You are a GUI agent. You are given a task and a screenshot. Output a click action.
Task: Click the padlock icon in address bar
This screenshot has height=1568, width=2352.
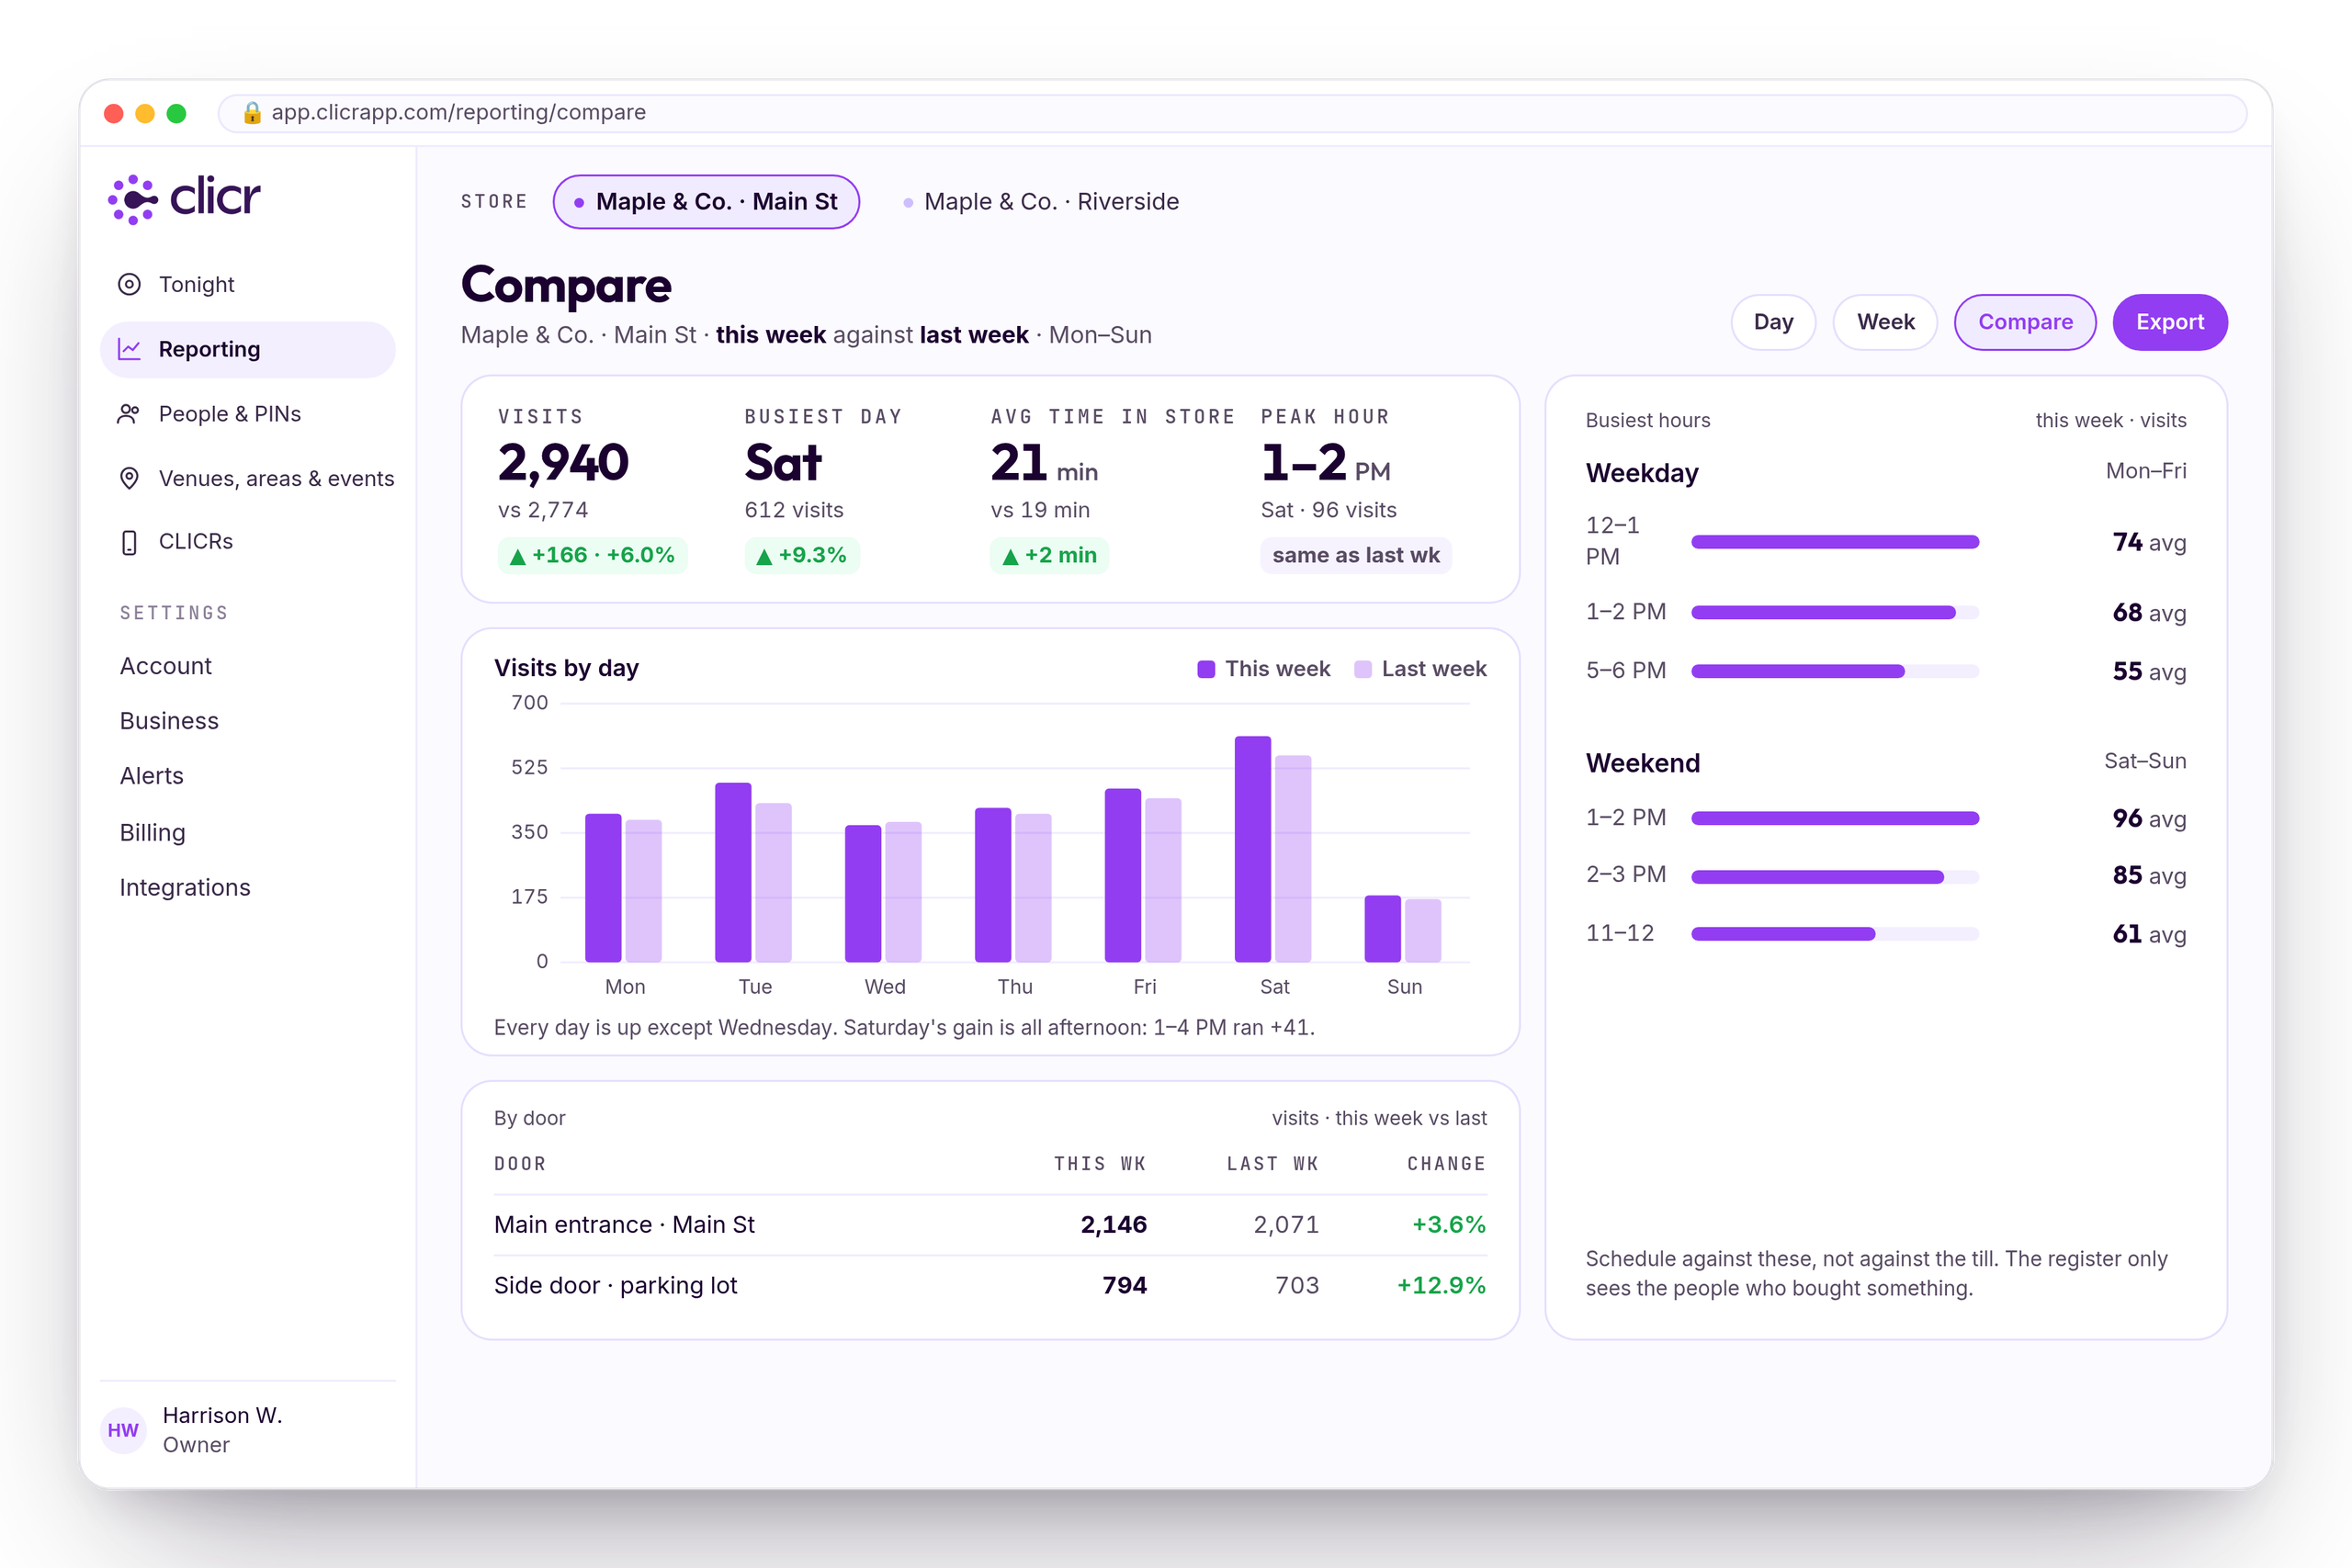[252, 112]
